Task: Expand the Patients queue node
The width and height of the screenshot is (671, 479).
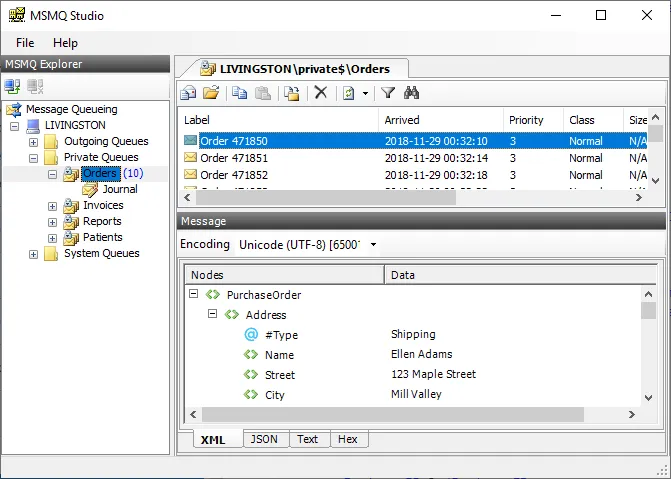Action: coord(52,238)
